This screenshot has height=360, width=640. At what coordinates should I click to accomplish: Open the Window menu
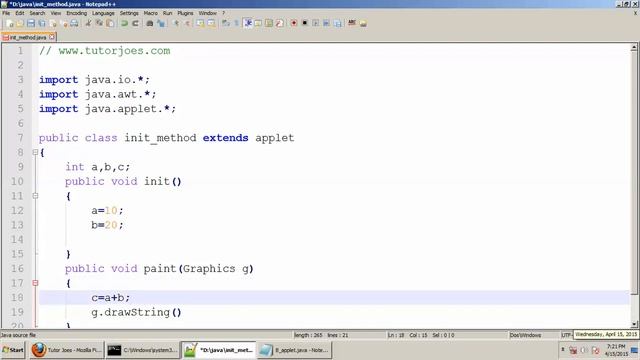[x=208, y=13]
